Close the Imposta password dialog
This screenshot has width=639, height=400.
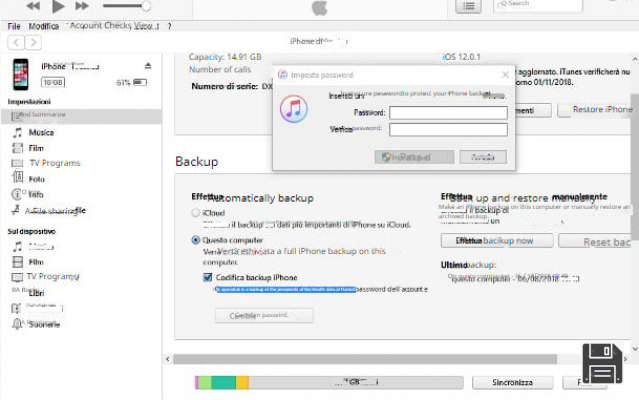pos(505,75)
